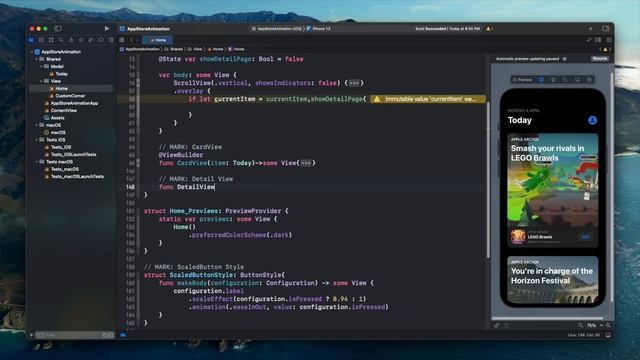640x360 pixels.
Task: Click the preview paused info icon
Action: (x=564, y=59)
